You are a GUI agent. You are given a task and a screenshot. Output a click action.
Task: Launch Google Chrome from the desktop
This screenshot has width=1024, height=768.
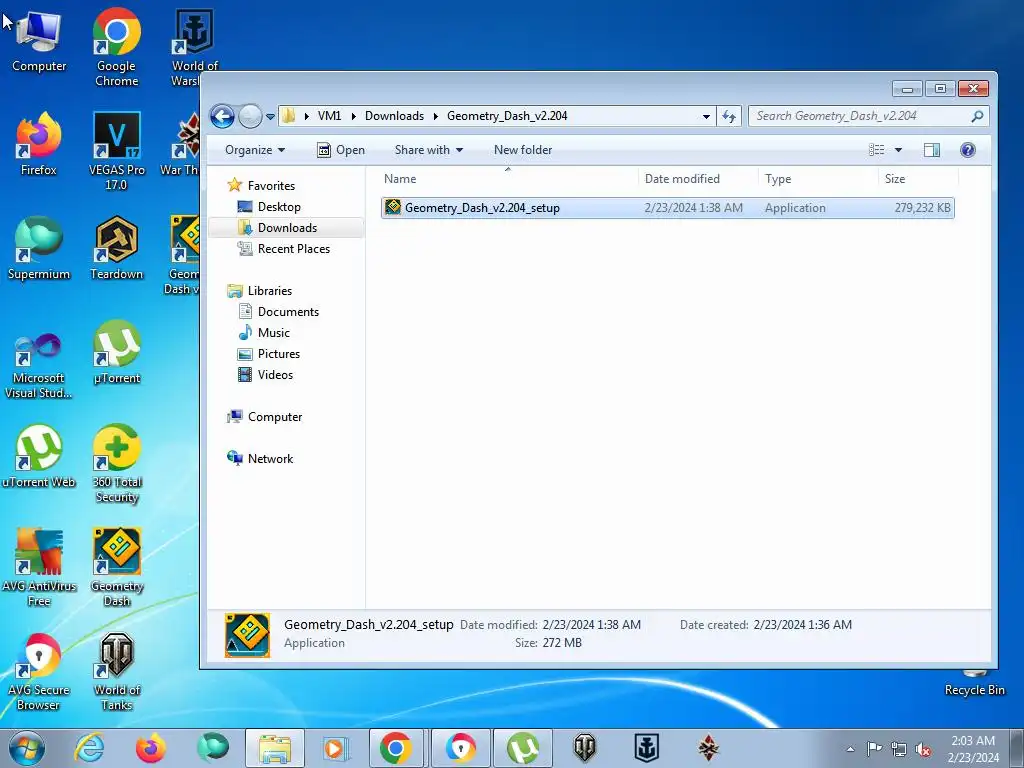(116, 48)
